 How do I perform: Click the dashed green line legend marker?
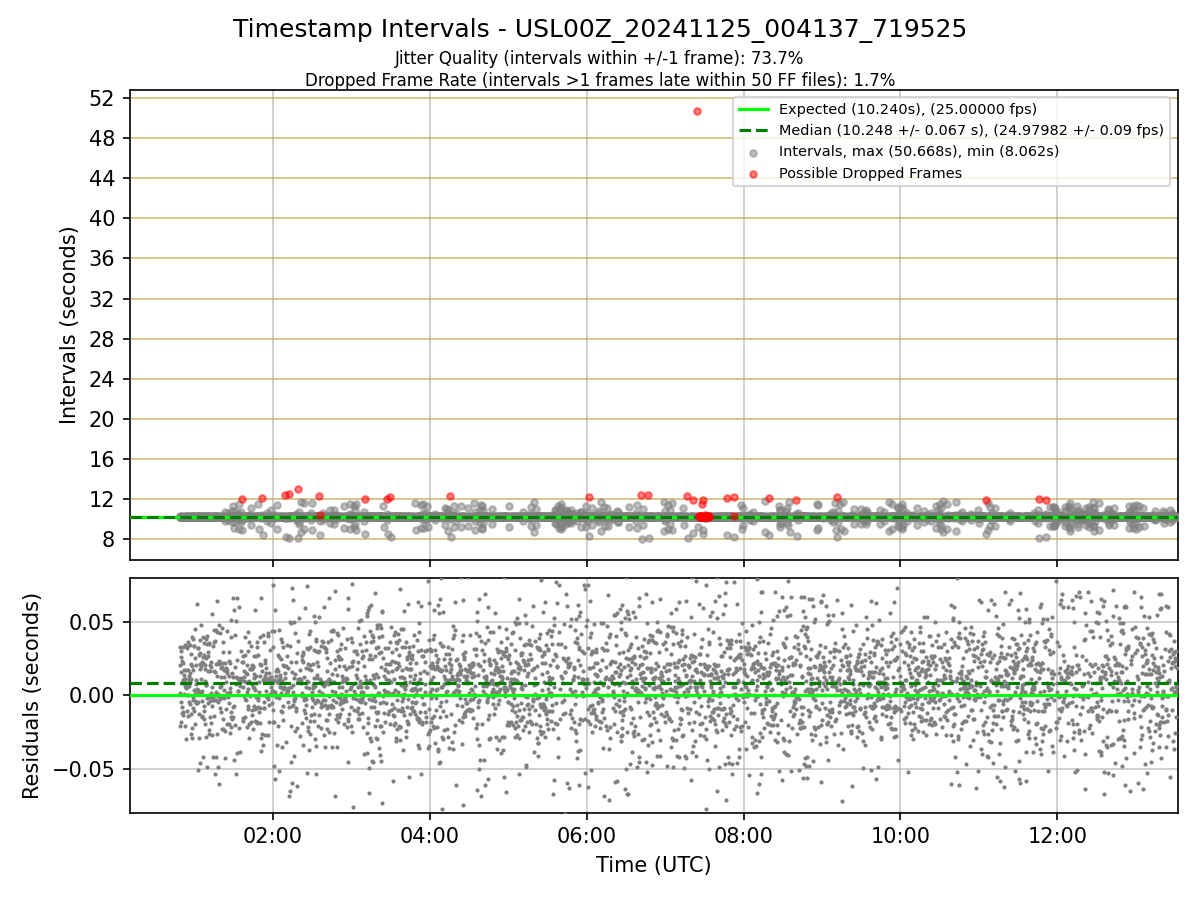[754, 130]
